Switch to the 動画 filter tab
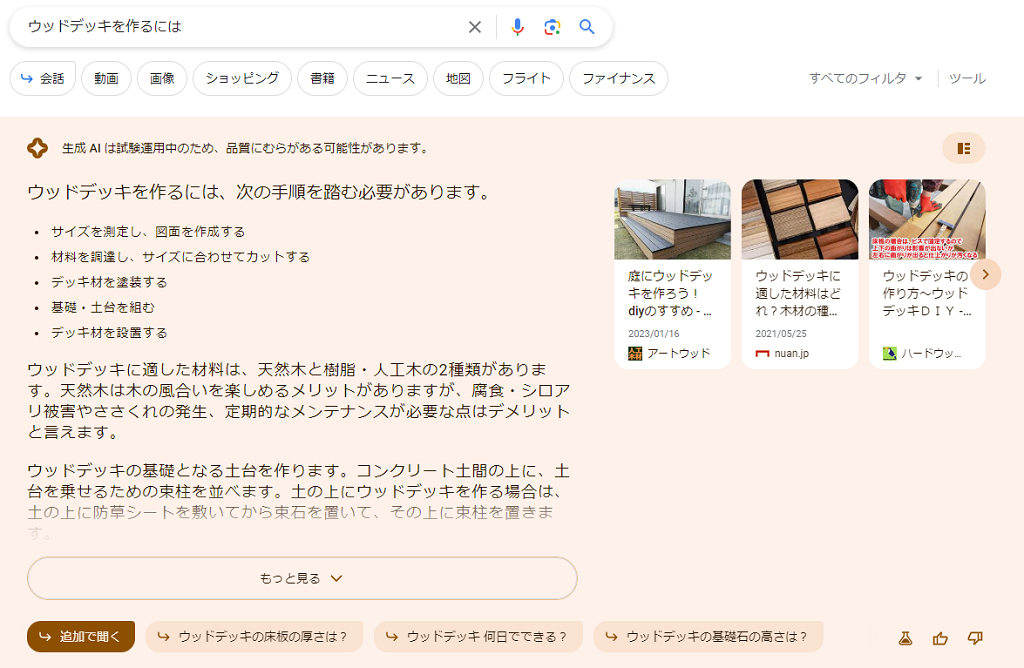Viewport: 1024px width, 668px height. pos(106,78)
